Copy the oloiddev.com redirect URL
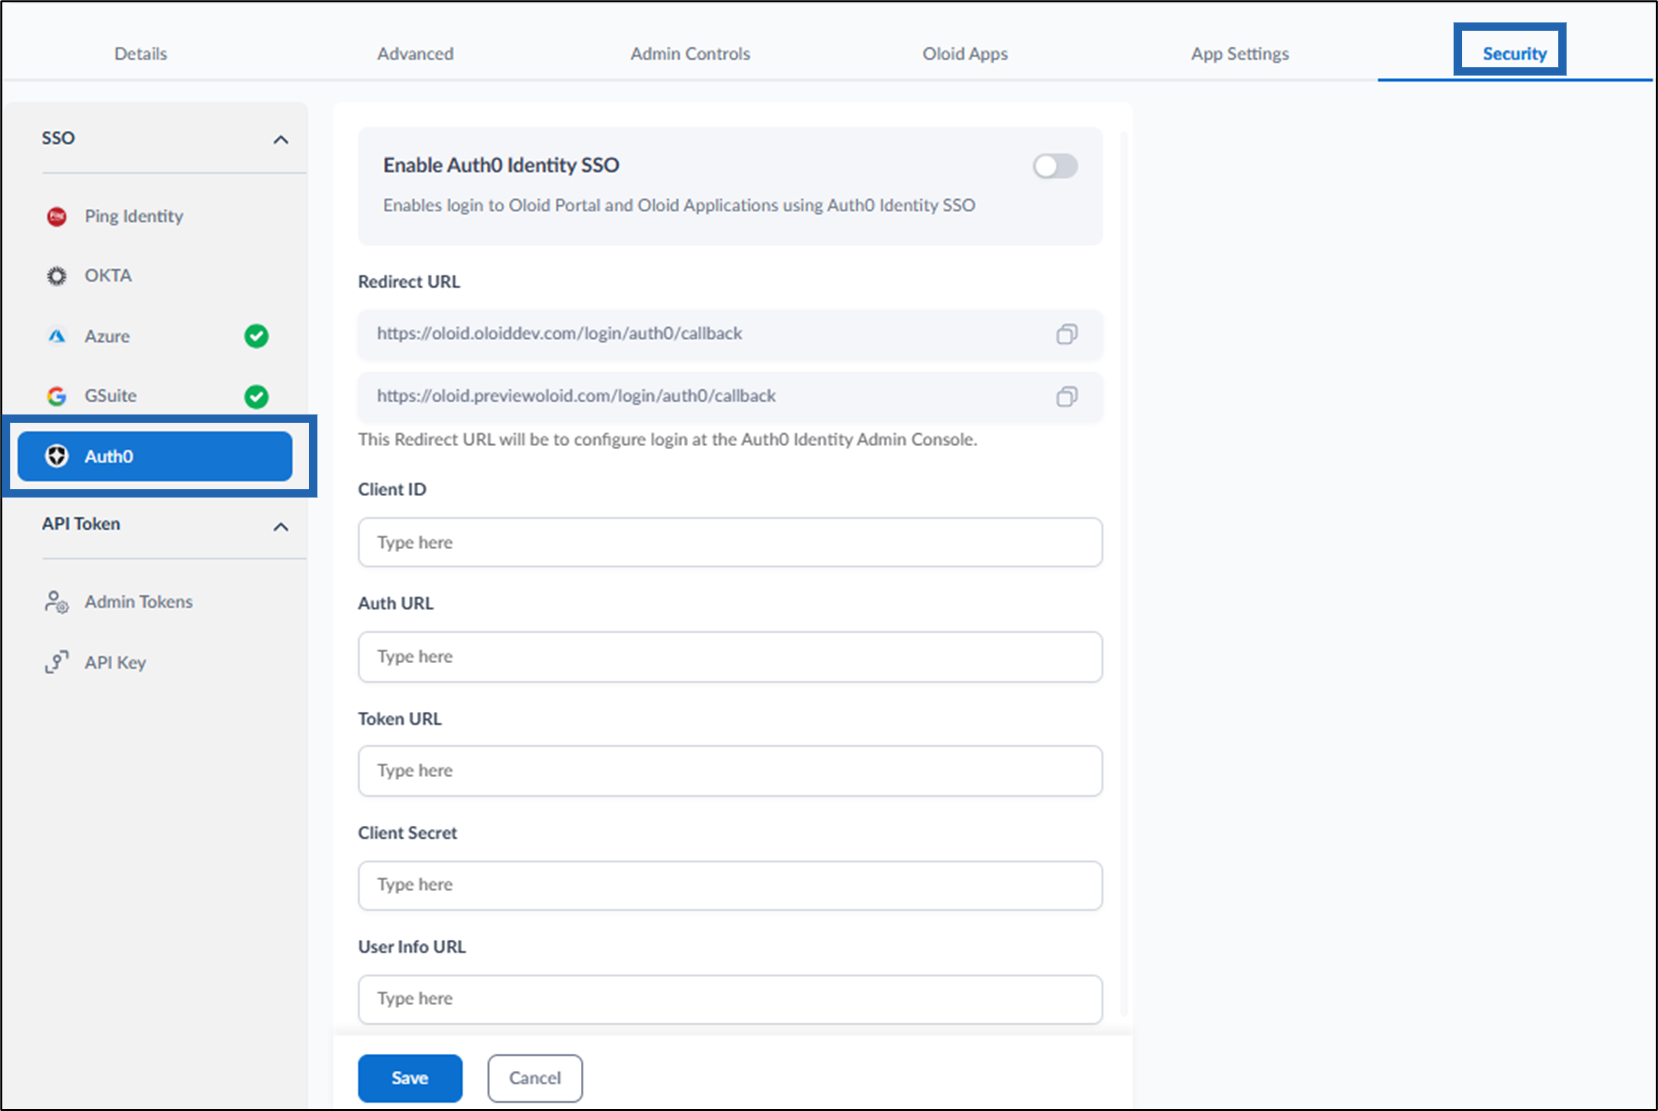Viewport: 1658px width, 1111px height. 1067,334
